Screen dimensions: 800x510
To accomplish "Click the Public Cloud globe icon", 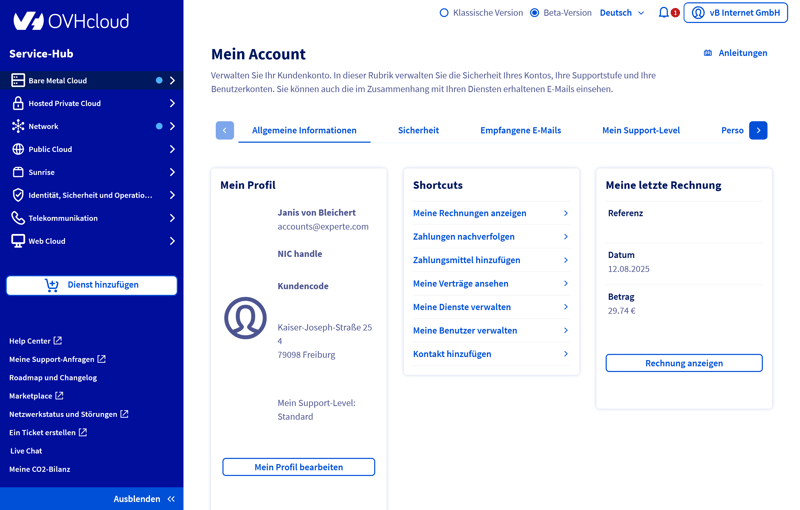I will [x=18, y=149].
